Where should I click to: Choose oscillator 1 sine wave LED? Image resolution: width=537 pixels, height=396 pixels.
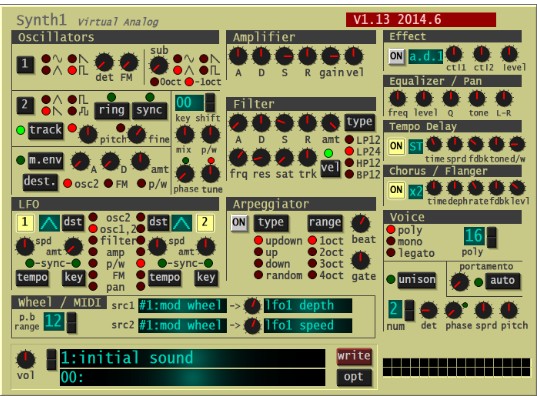pyautogui.click(x=46, y=59)
